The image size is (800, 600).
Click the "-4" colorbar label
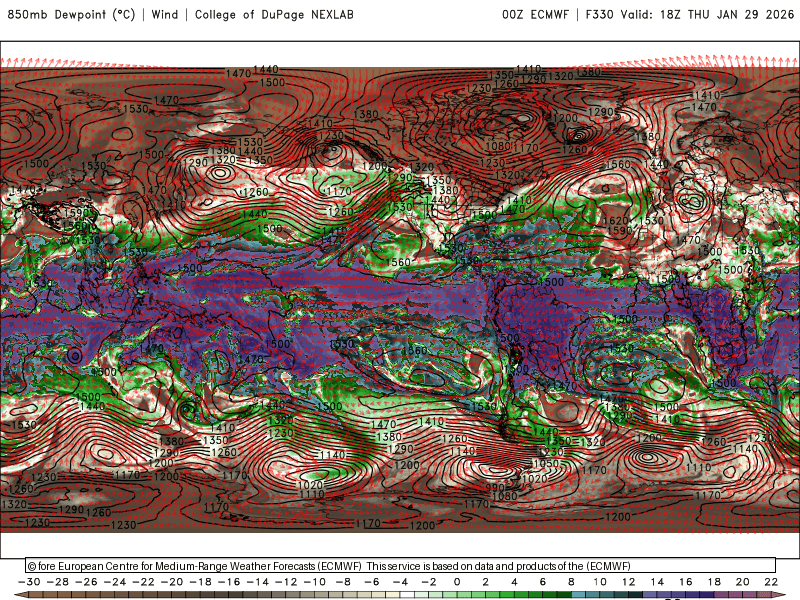click(400, 582)
